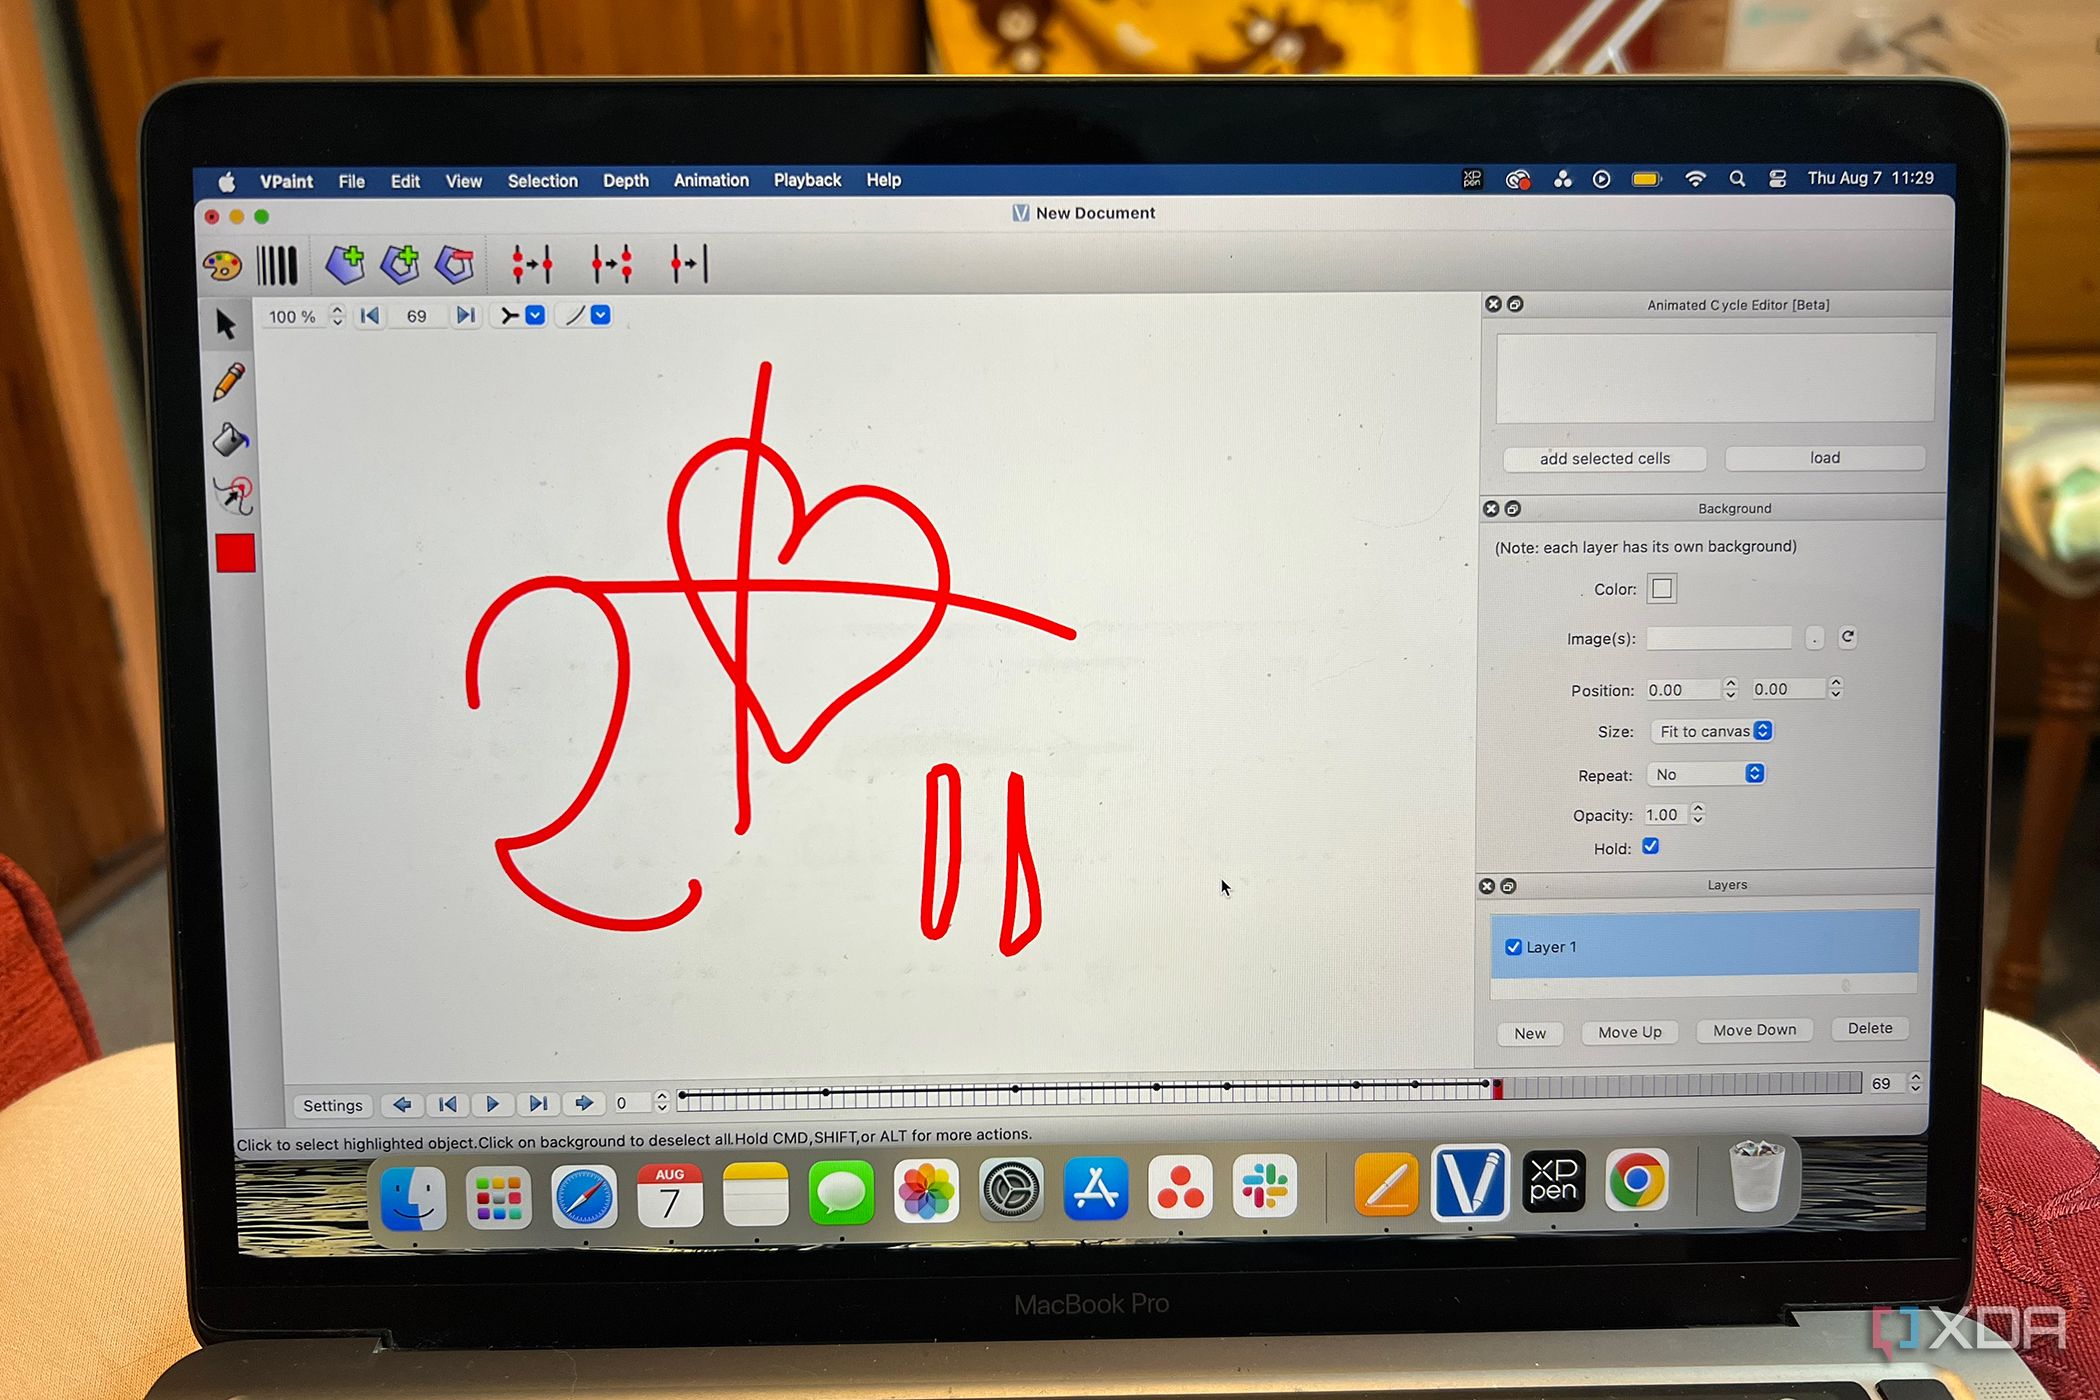This screenshot has width=2100, height=1400.
Task: Click remove cycles from face toolbar icon
Action: point(455,265)
